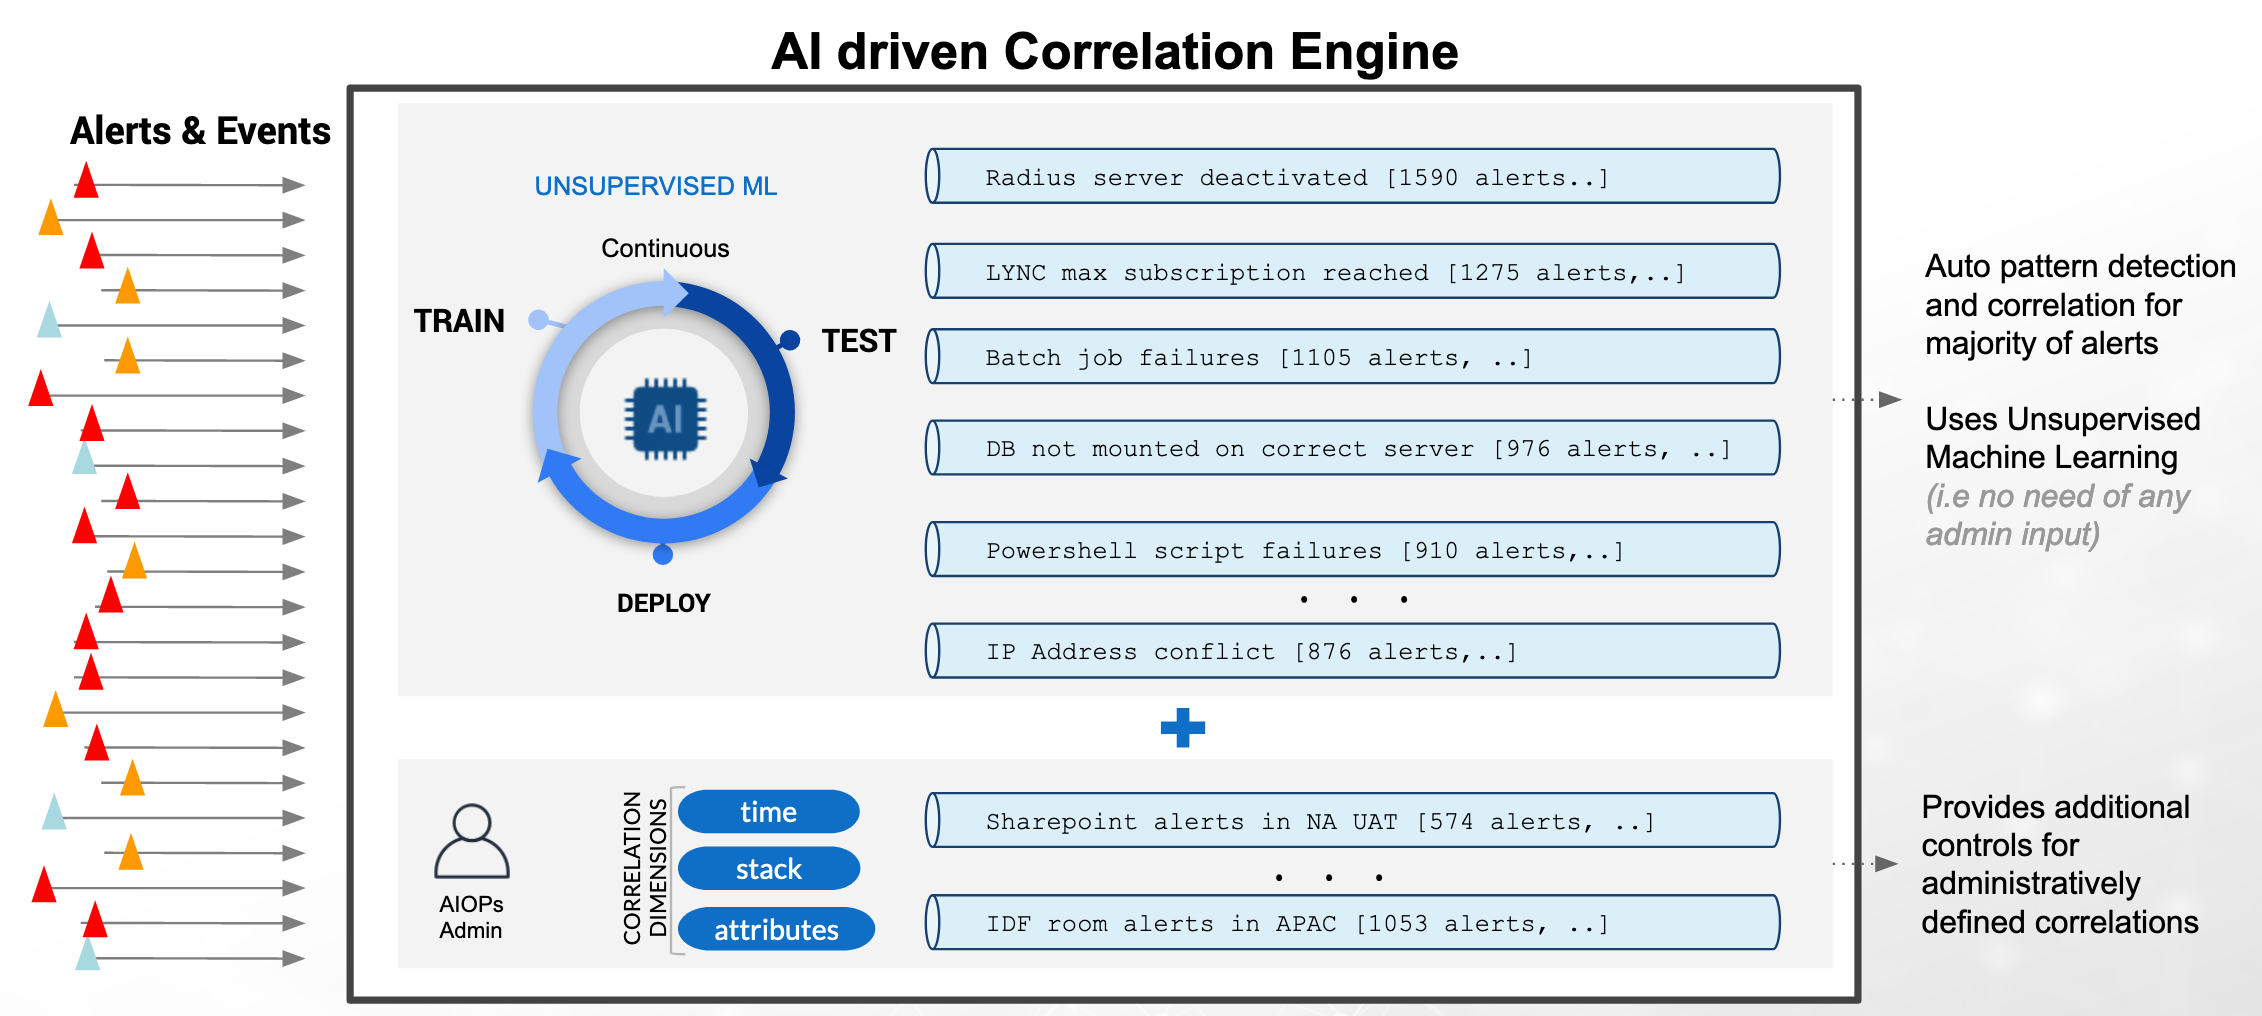Click the UNSUPERVISED ML heading

(x=655, y=186)
